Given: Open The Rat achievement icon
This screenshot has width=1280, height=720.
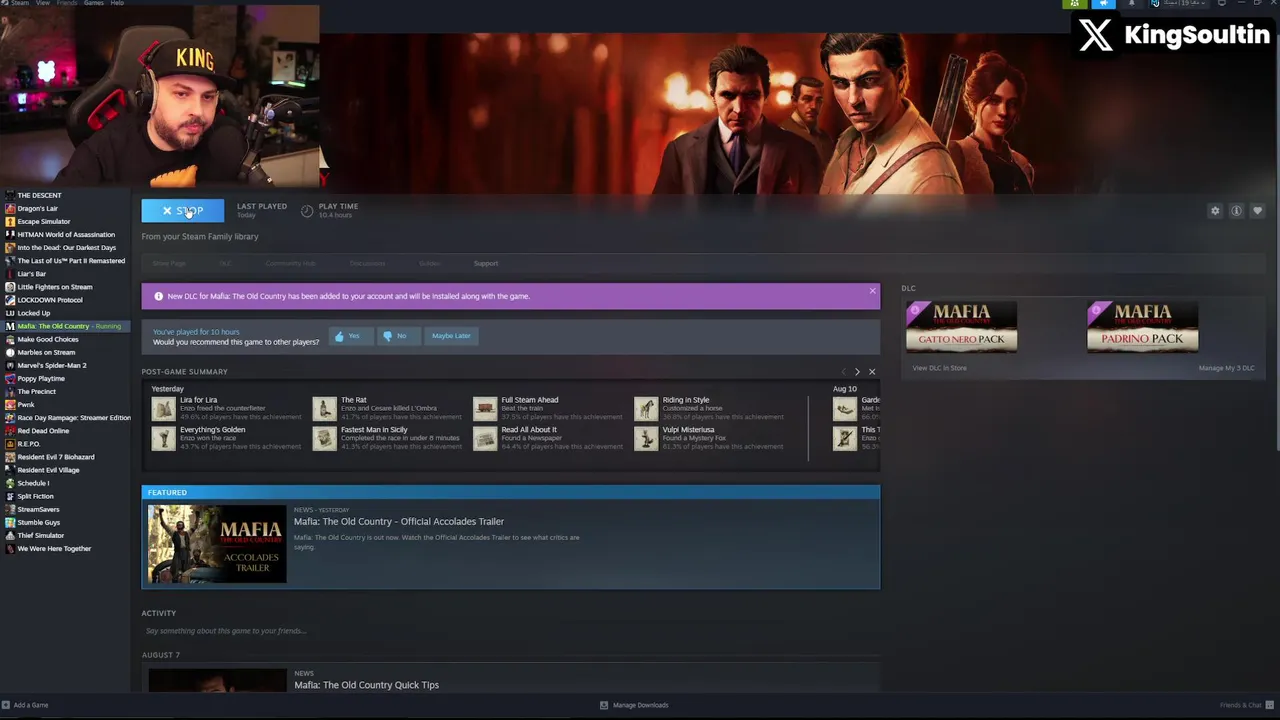Looking at the screenshot, I should (324, 408).
